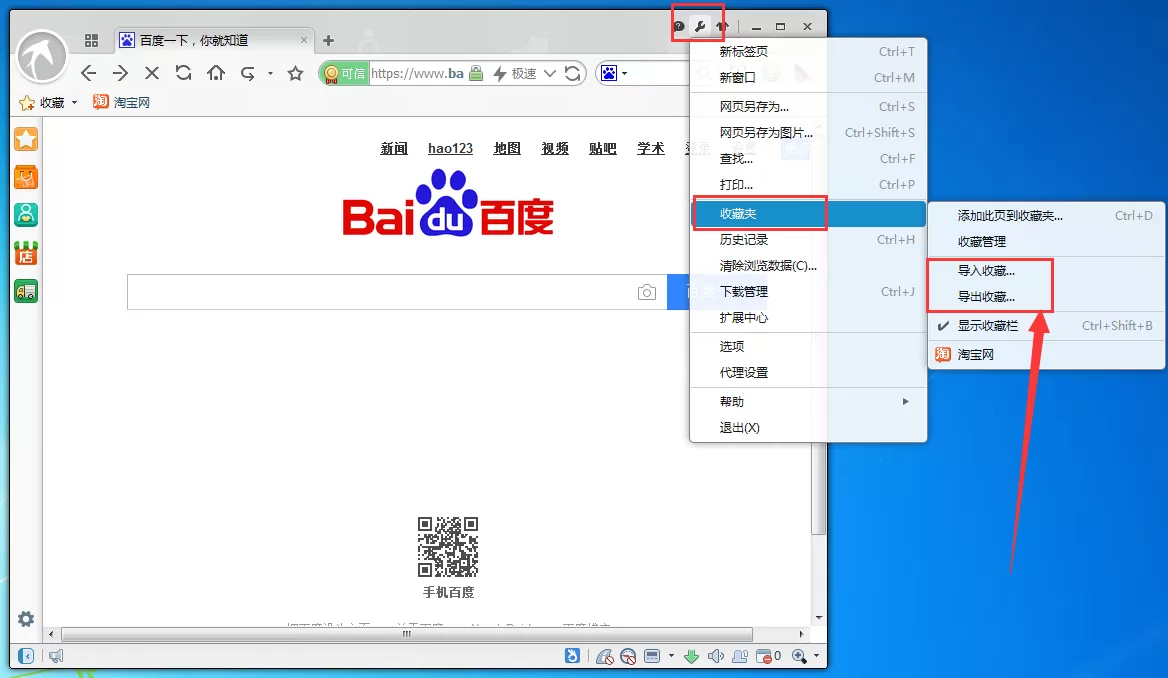Click the undo closed tab icon
The width and height of the screenshot is (1168, 678).
pyautogui.click(x=248, y=73)
